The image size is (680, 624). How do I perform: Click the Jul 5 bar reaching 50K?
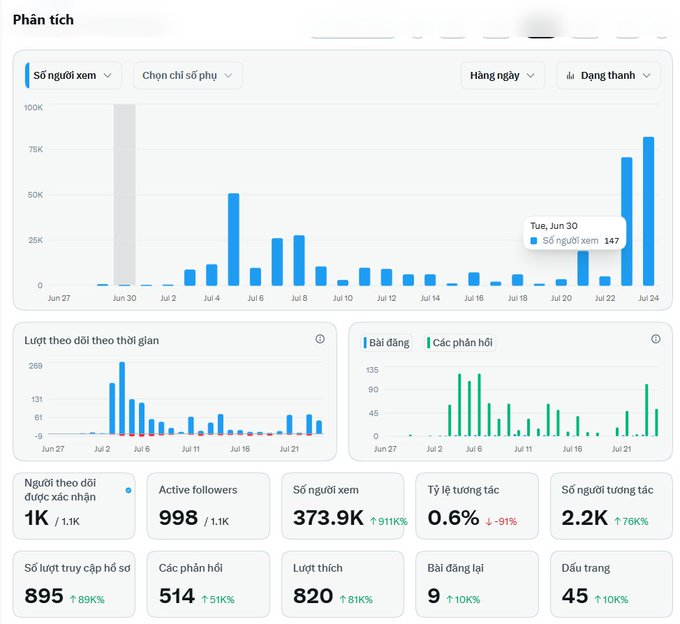click(x=233, y=239)
